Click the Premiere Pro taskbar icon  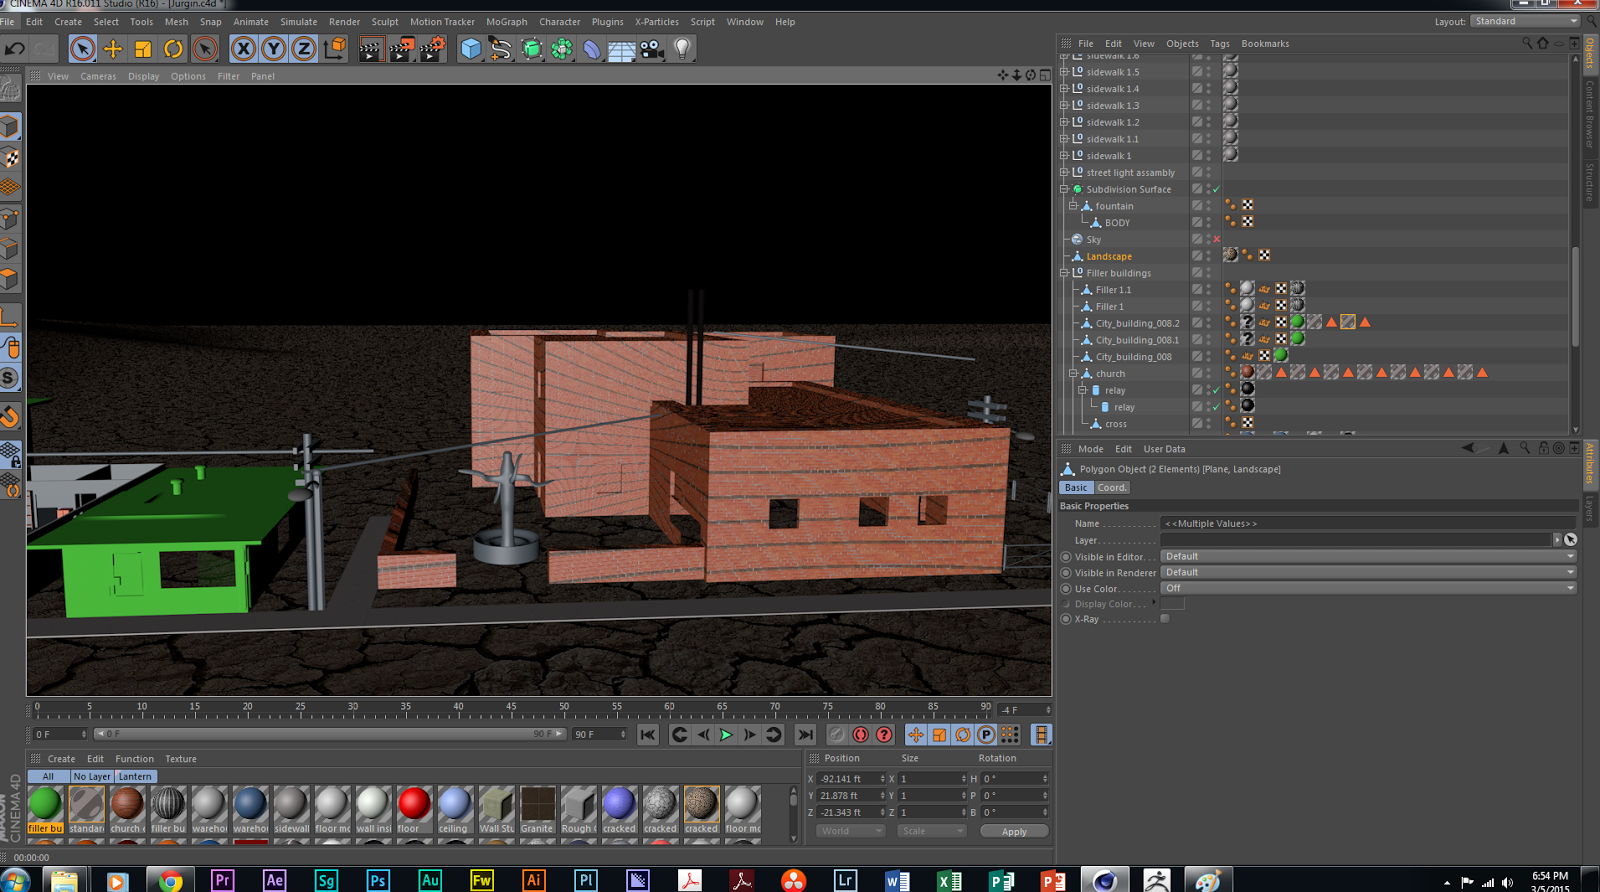[x=222, y=880]
